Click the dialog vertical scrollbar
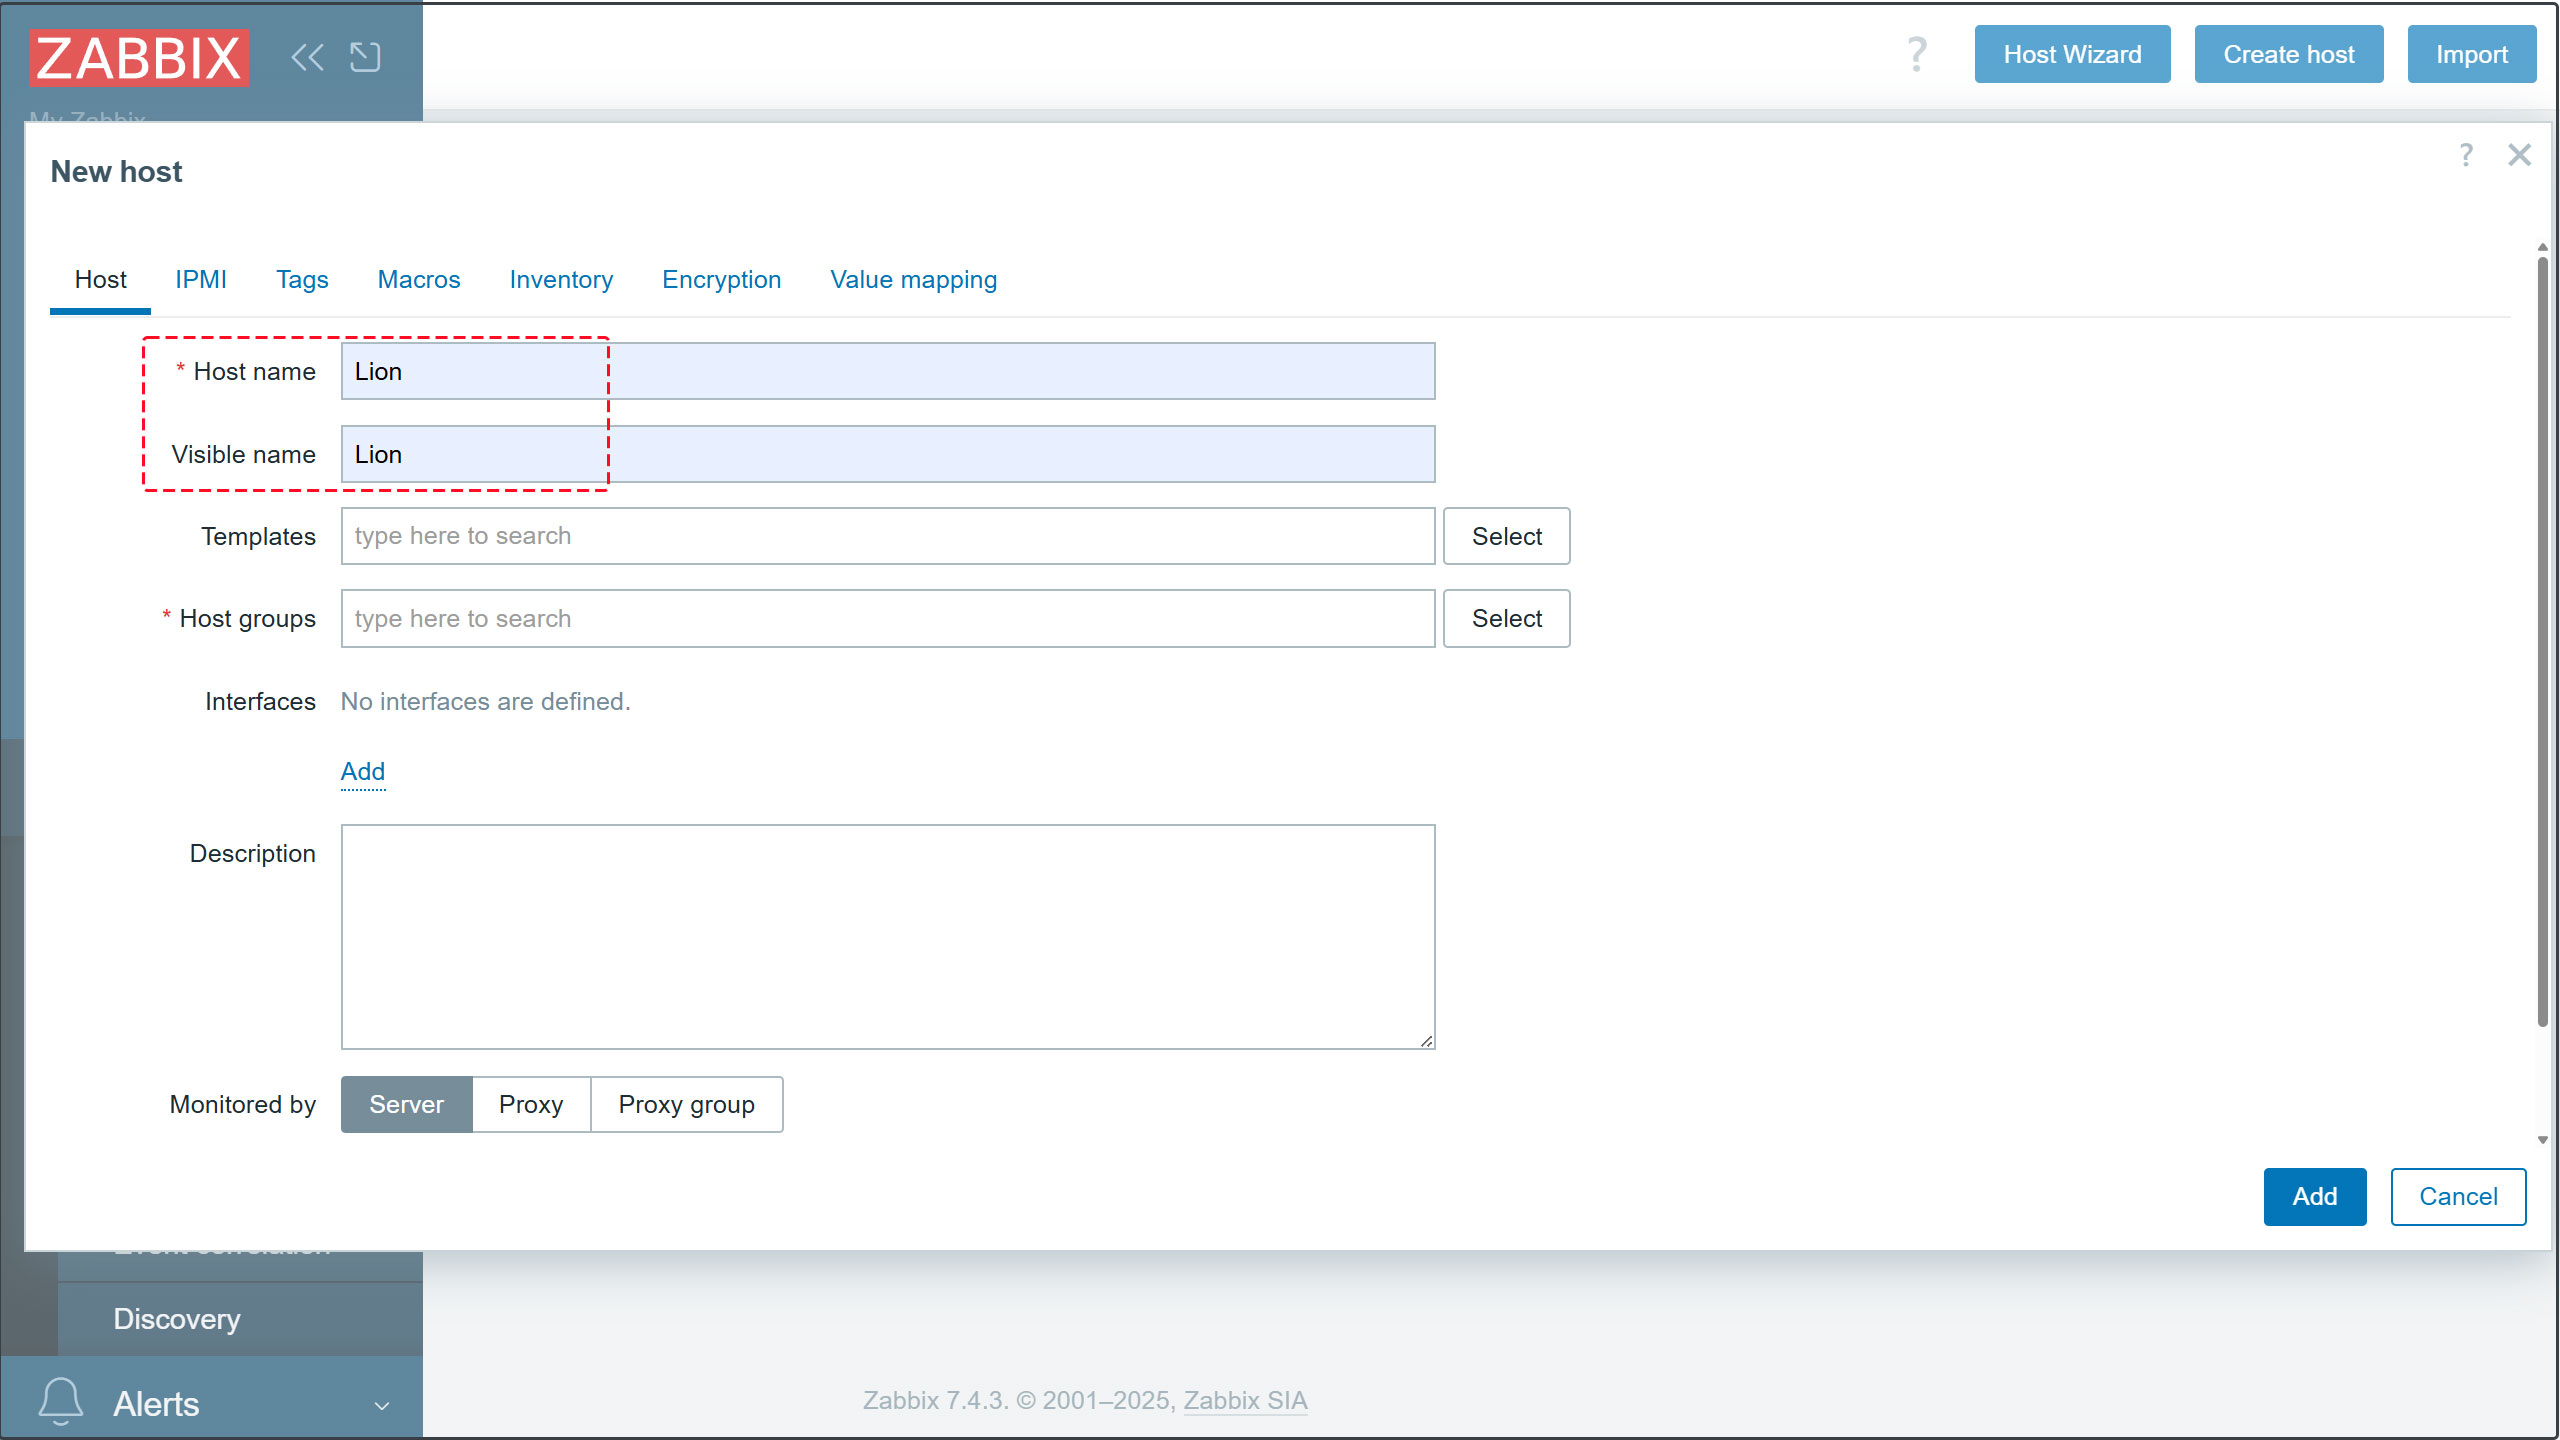This screenshot has width=2560, height=1440. pyautogui.click(x=2542, y=640)
